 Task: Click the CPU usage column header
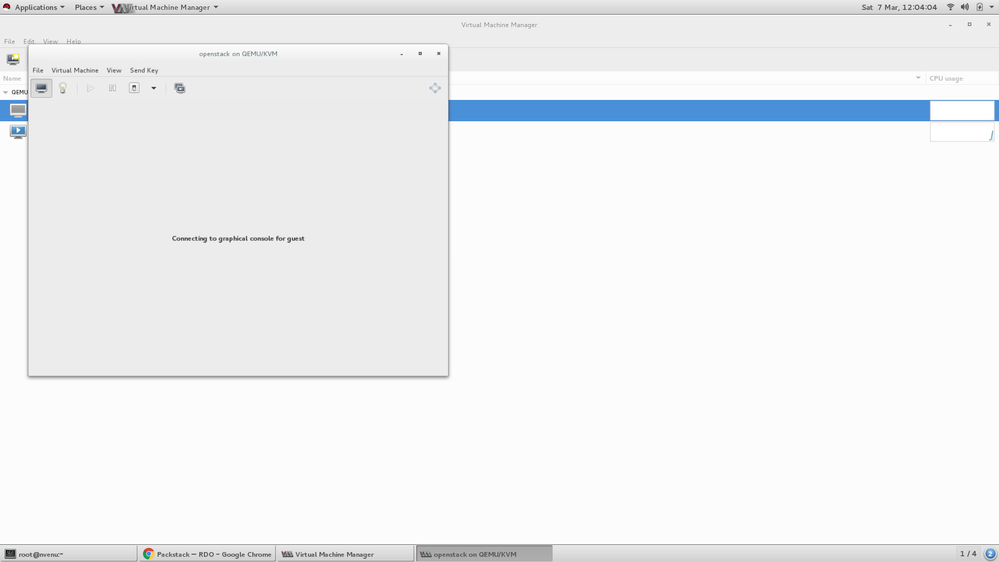[960, 78]
